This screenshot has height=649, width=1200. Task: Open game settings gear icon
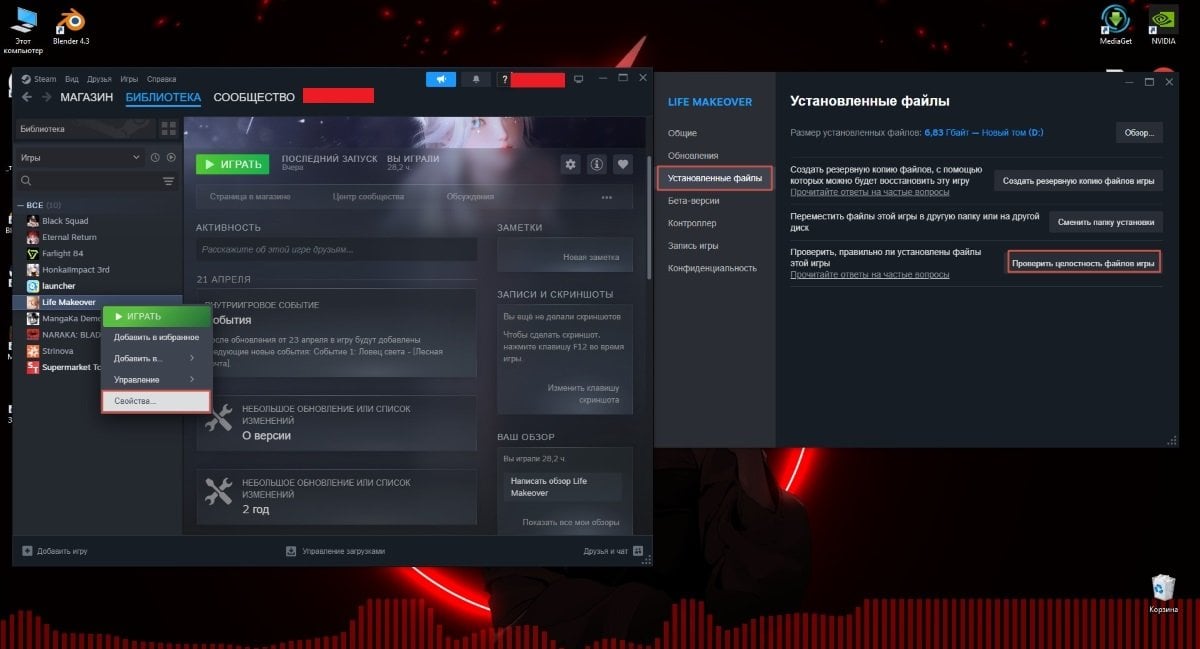[x=570, y=164]
